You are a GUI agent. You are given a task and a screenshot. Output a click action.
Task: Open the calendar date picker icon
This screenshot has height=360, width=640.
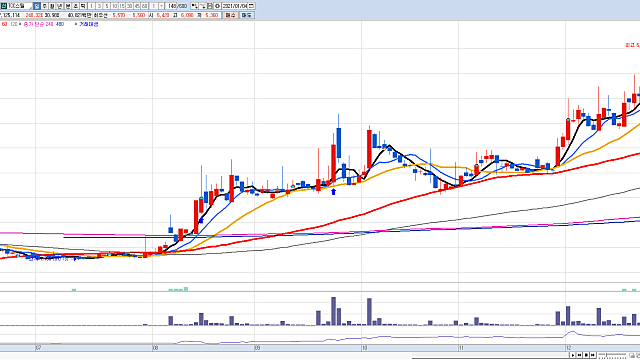click(x=251, y=6)
